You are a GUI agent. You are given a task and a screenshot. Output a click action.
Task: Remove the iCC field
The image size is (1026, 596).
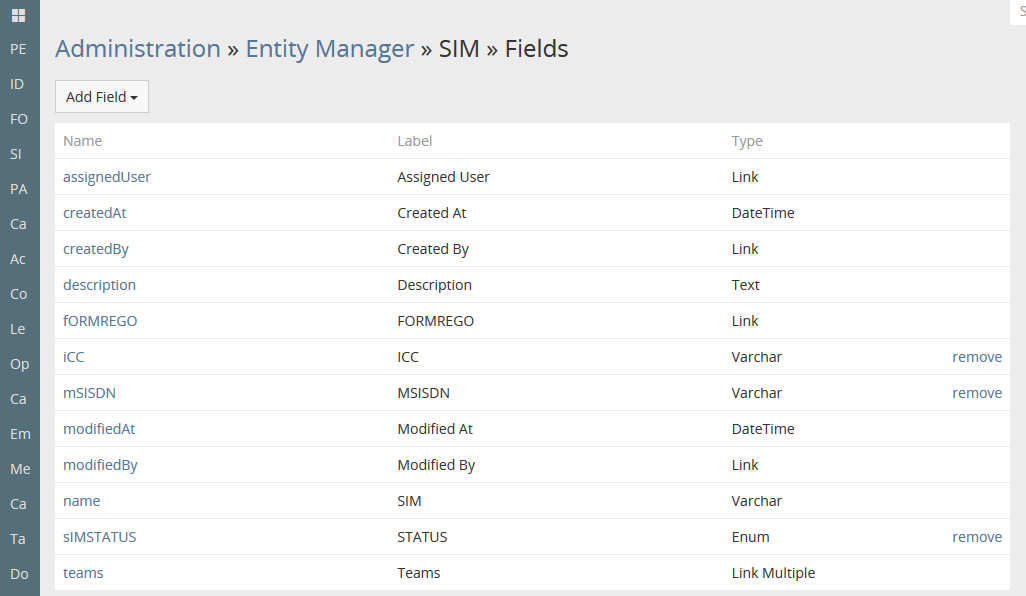[x=976, y=357]
